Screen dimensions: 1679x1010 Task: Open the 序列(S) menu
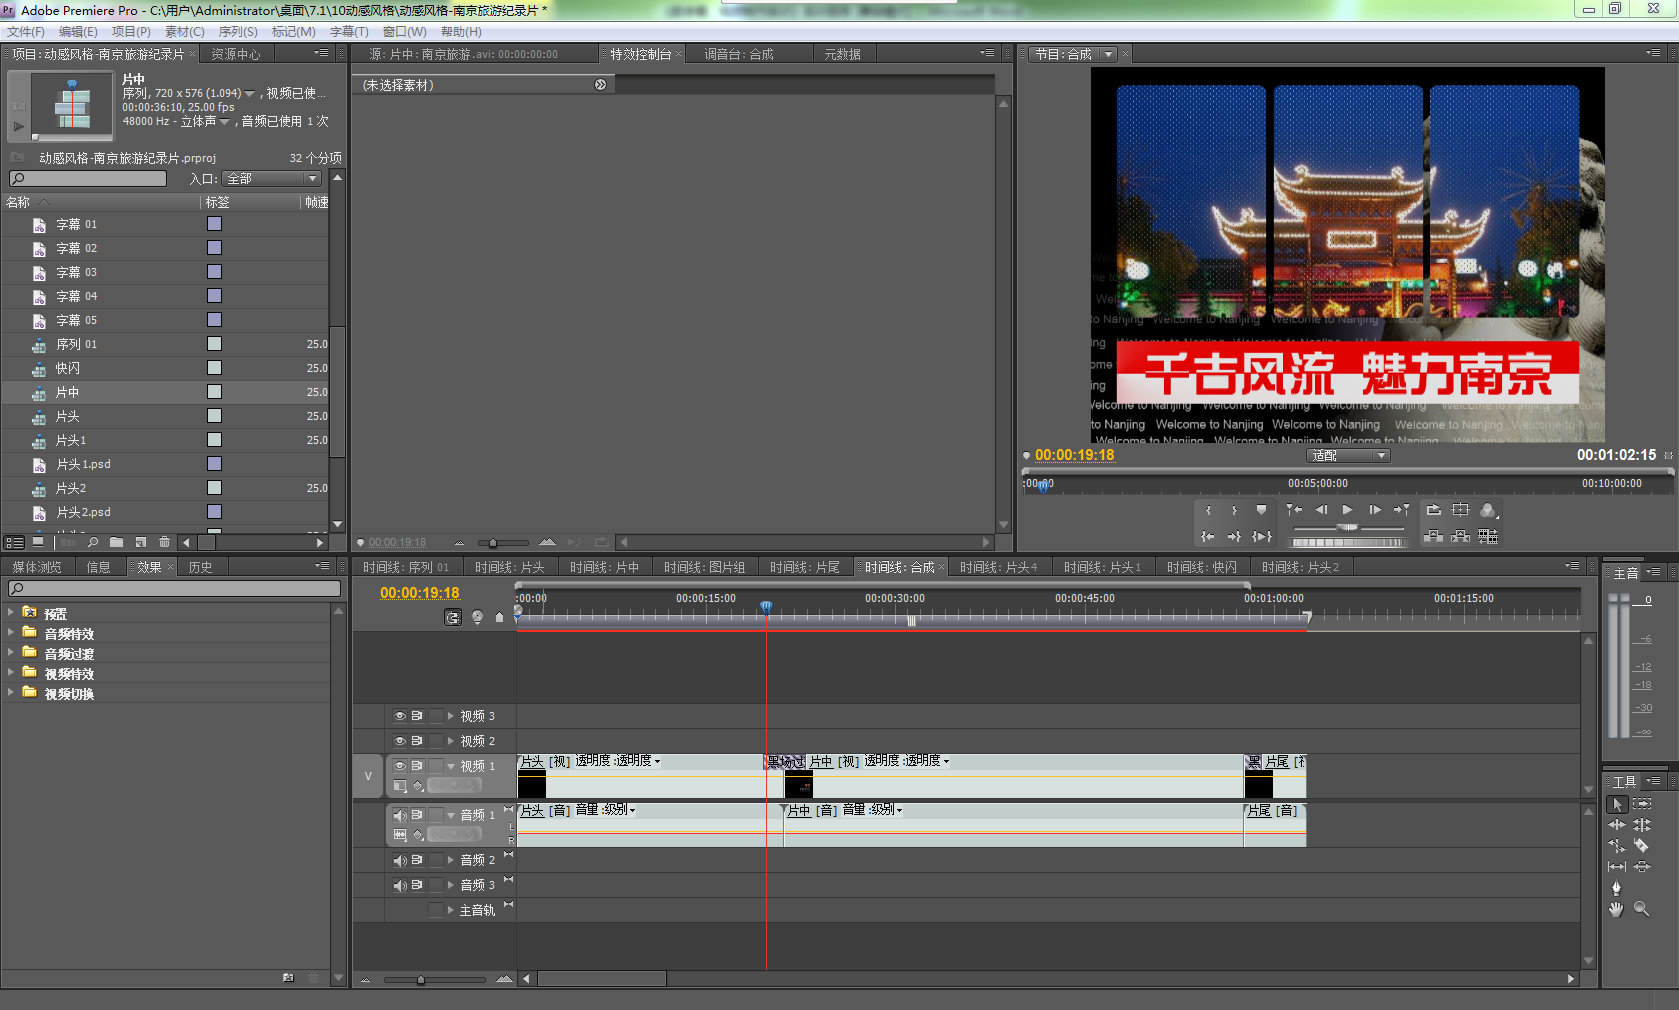click(x=238, y=32)
